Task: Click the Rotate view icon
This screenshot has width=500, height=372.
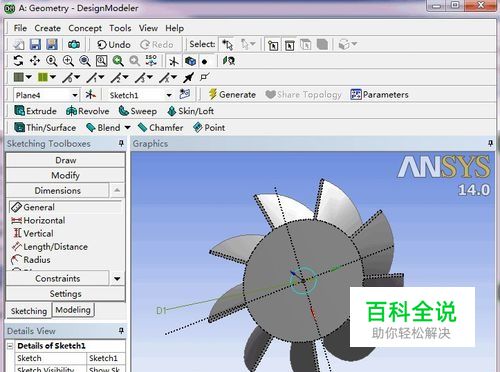Action: (18, 61)
